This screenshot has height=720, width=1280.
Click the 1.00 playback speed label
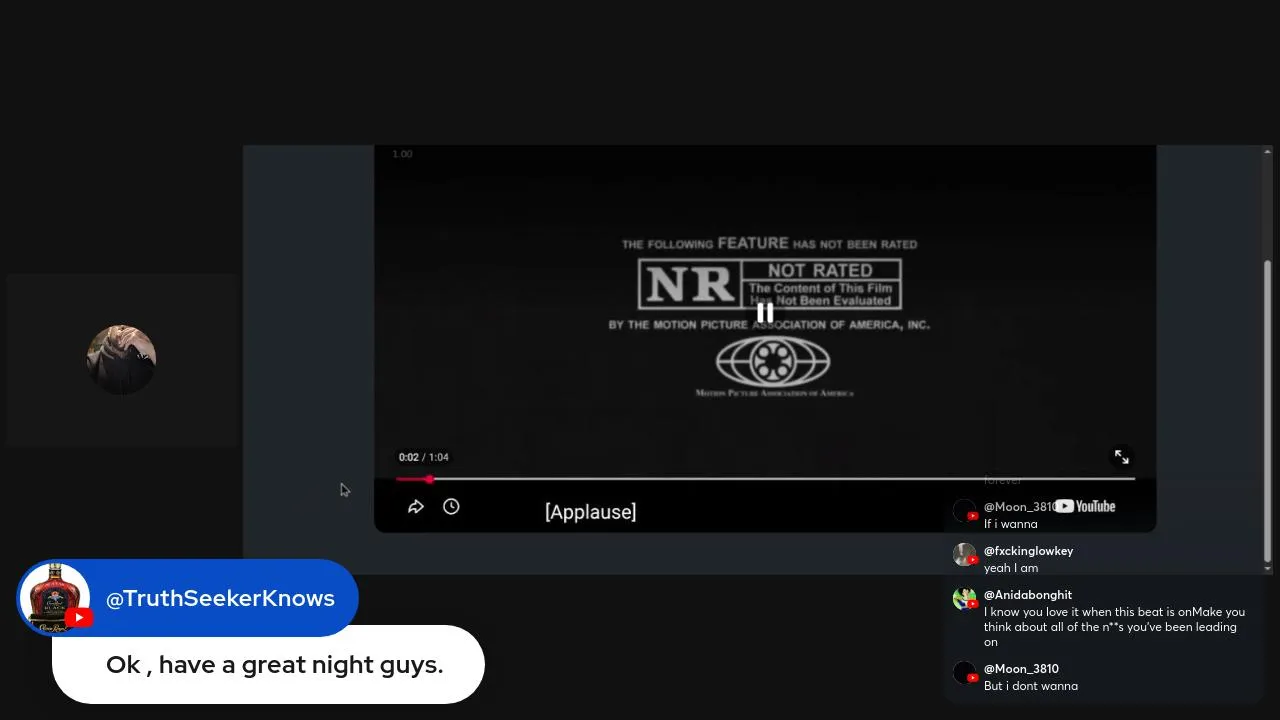coord(402,154)
